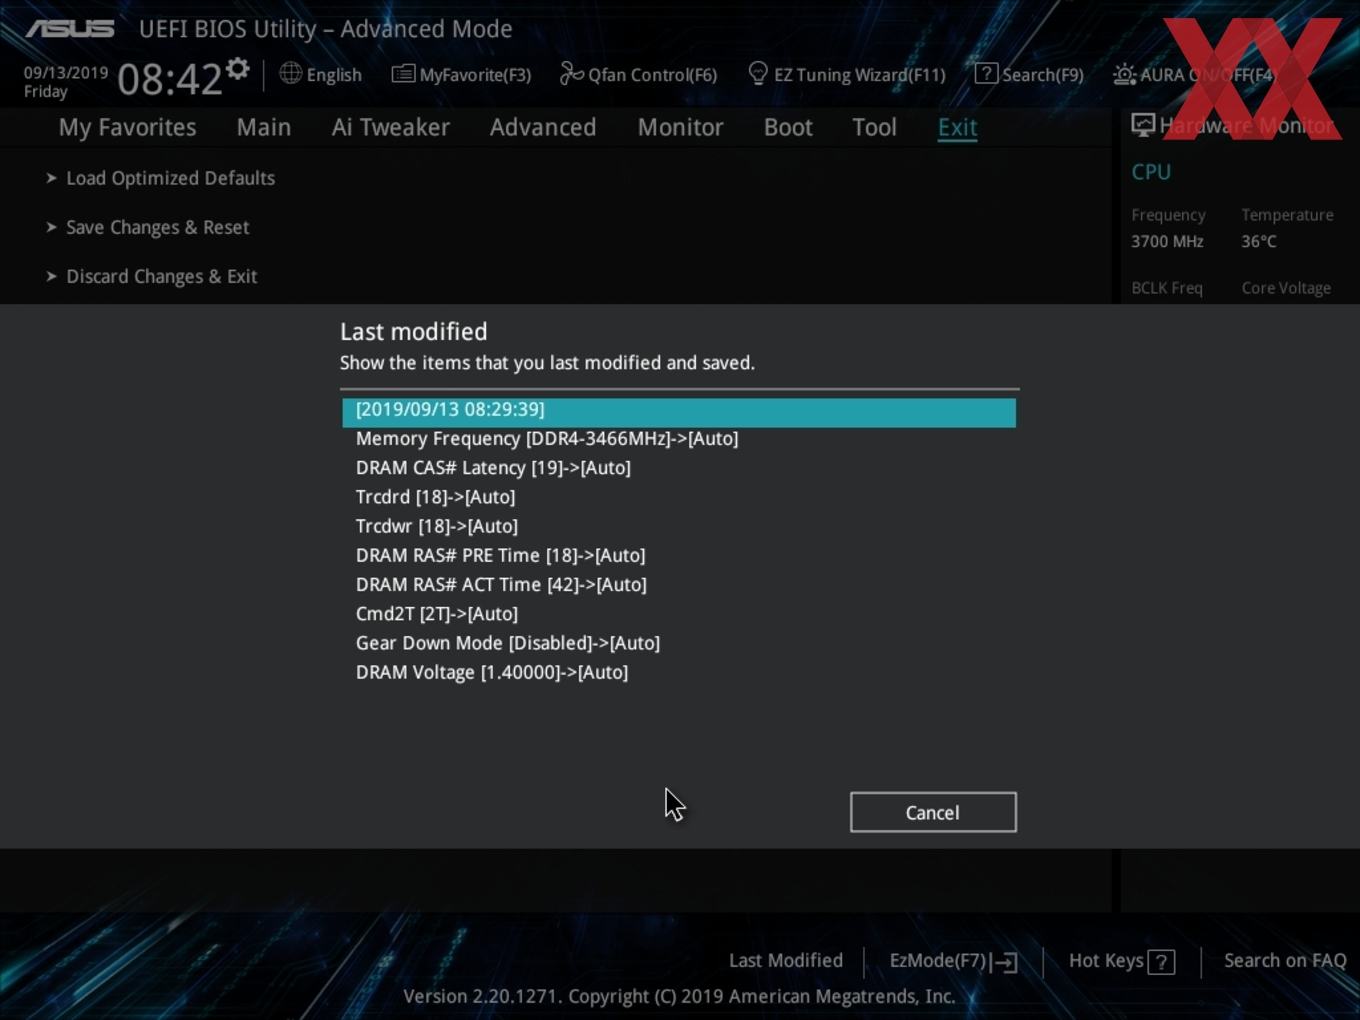Click the 08:42 clock display

pyautogui.click(x=169, y=78)
